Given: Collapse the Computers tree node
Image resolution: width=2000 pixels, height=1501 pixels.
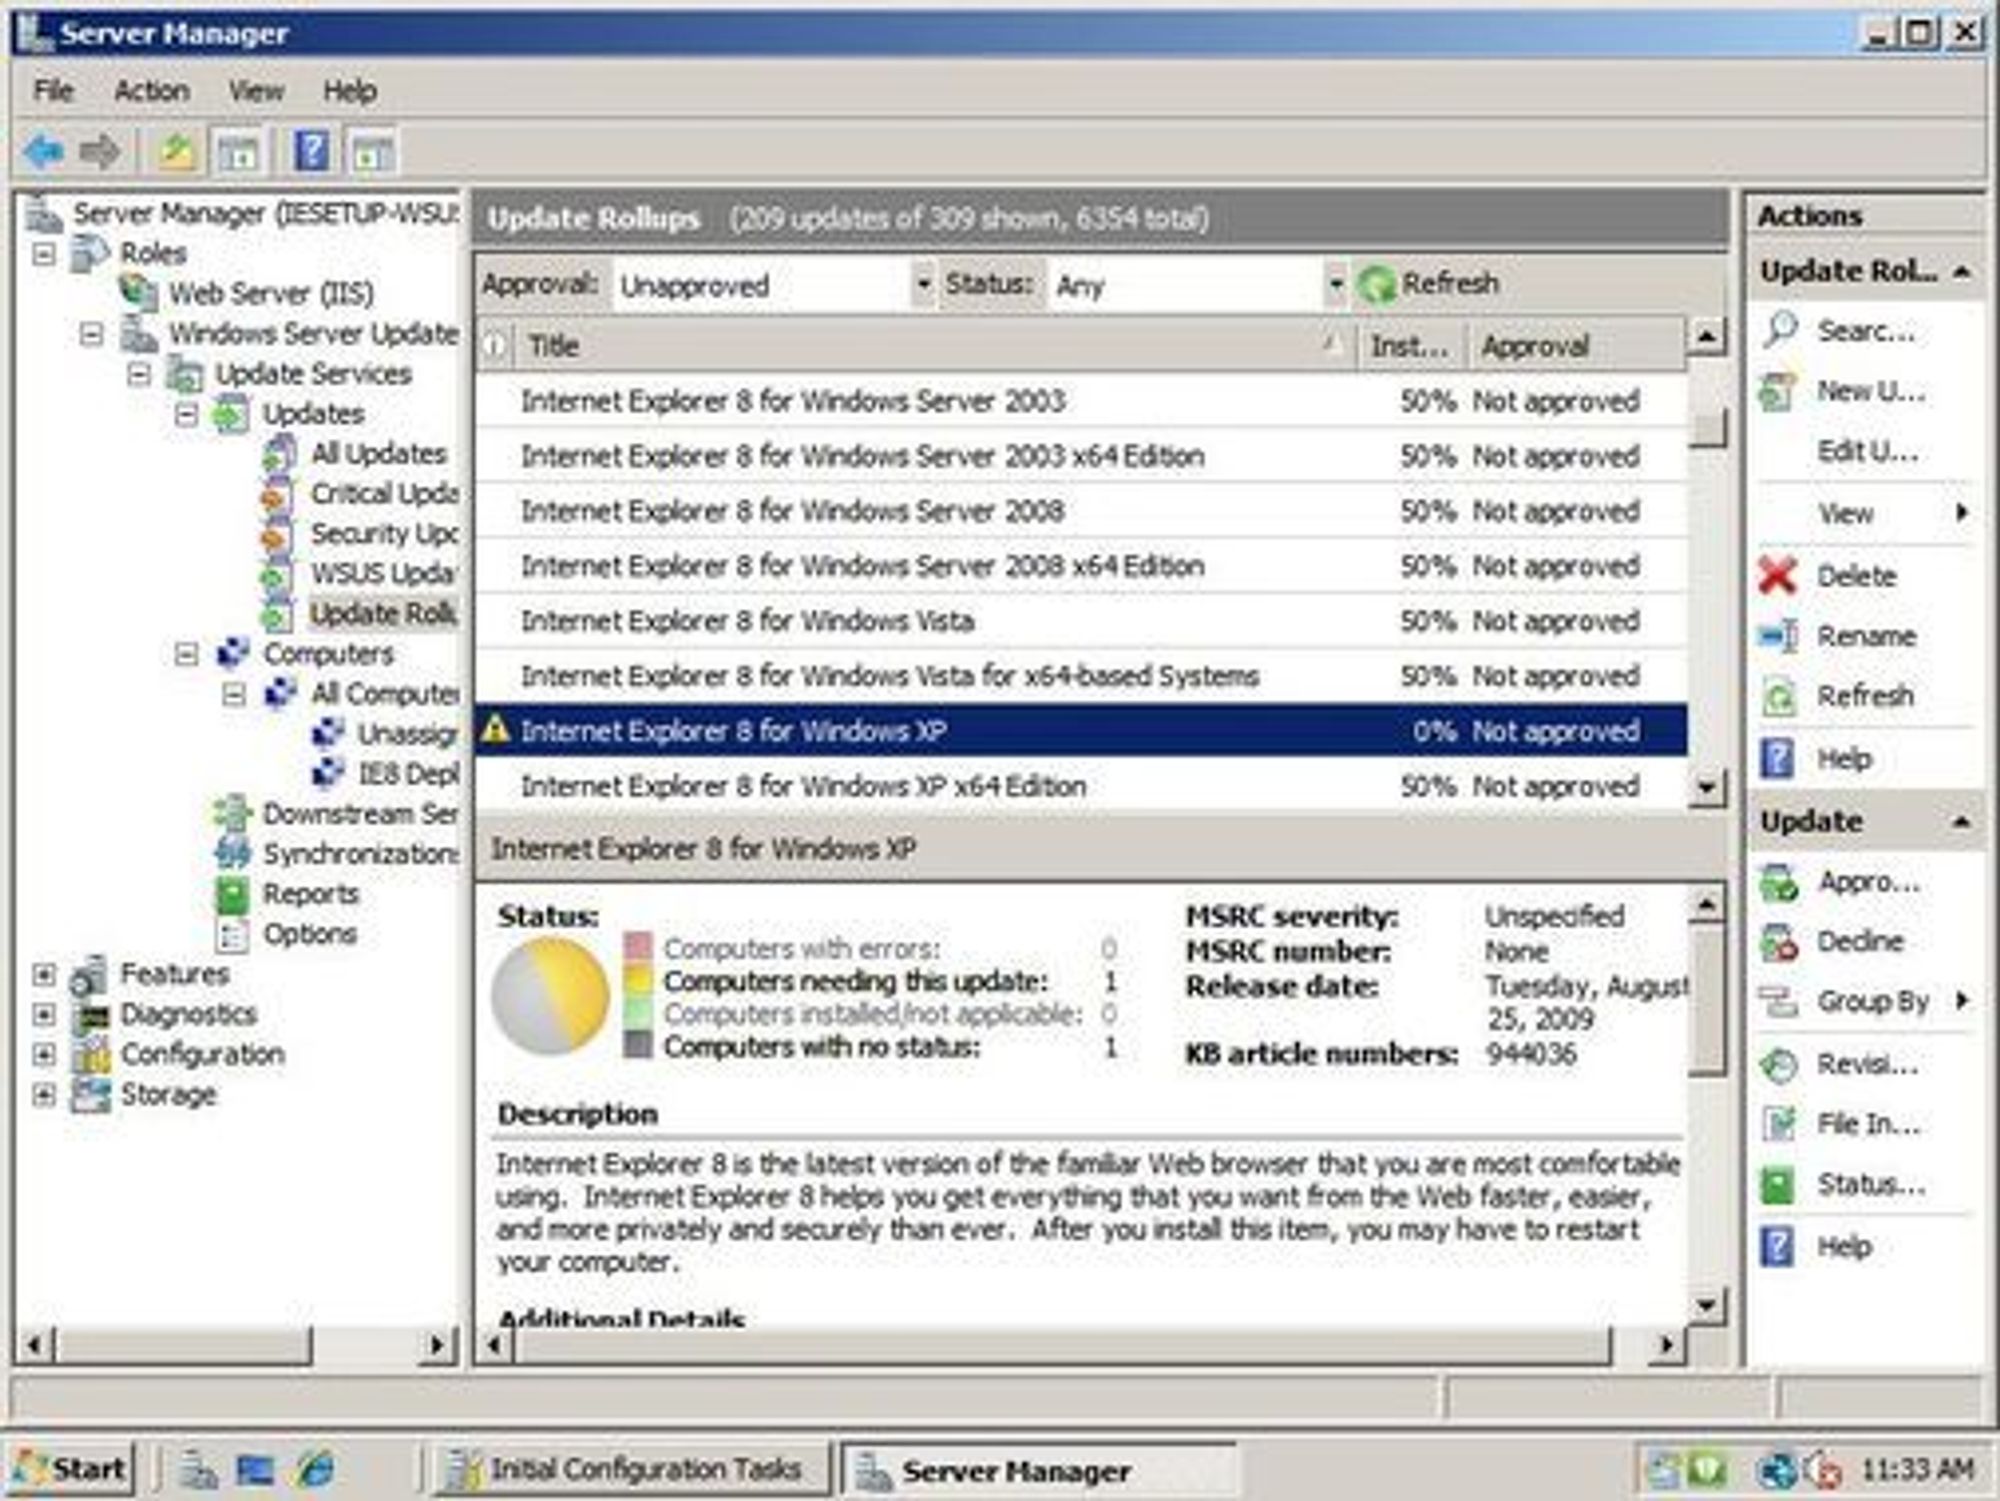Looking at the screenshot, I should pos(186,653).
